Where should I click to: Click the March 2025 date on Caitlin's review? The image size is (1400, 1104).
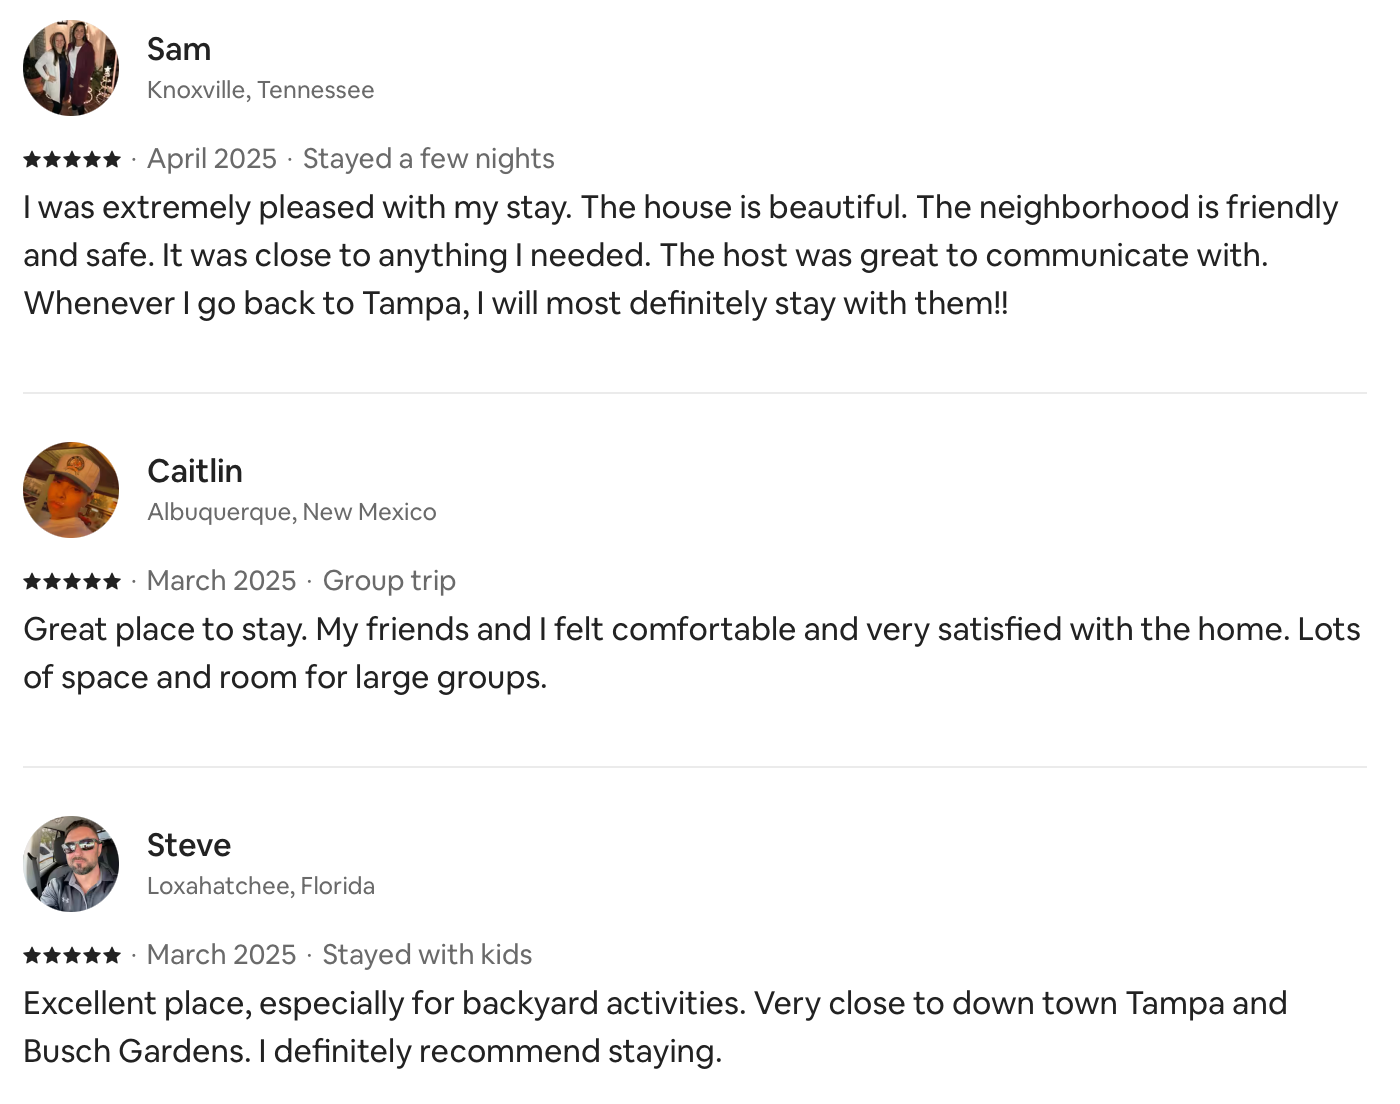pyautogui.click(x=222, y=581)
